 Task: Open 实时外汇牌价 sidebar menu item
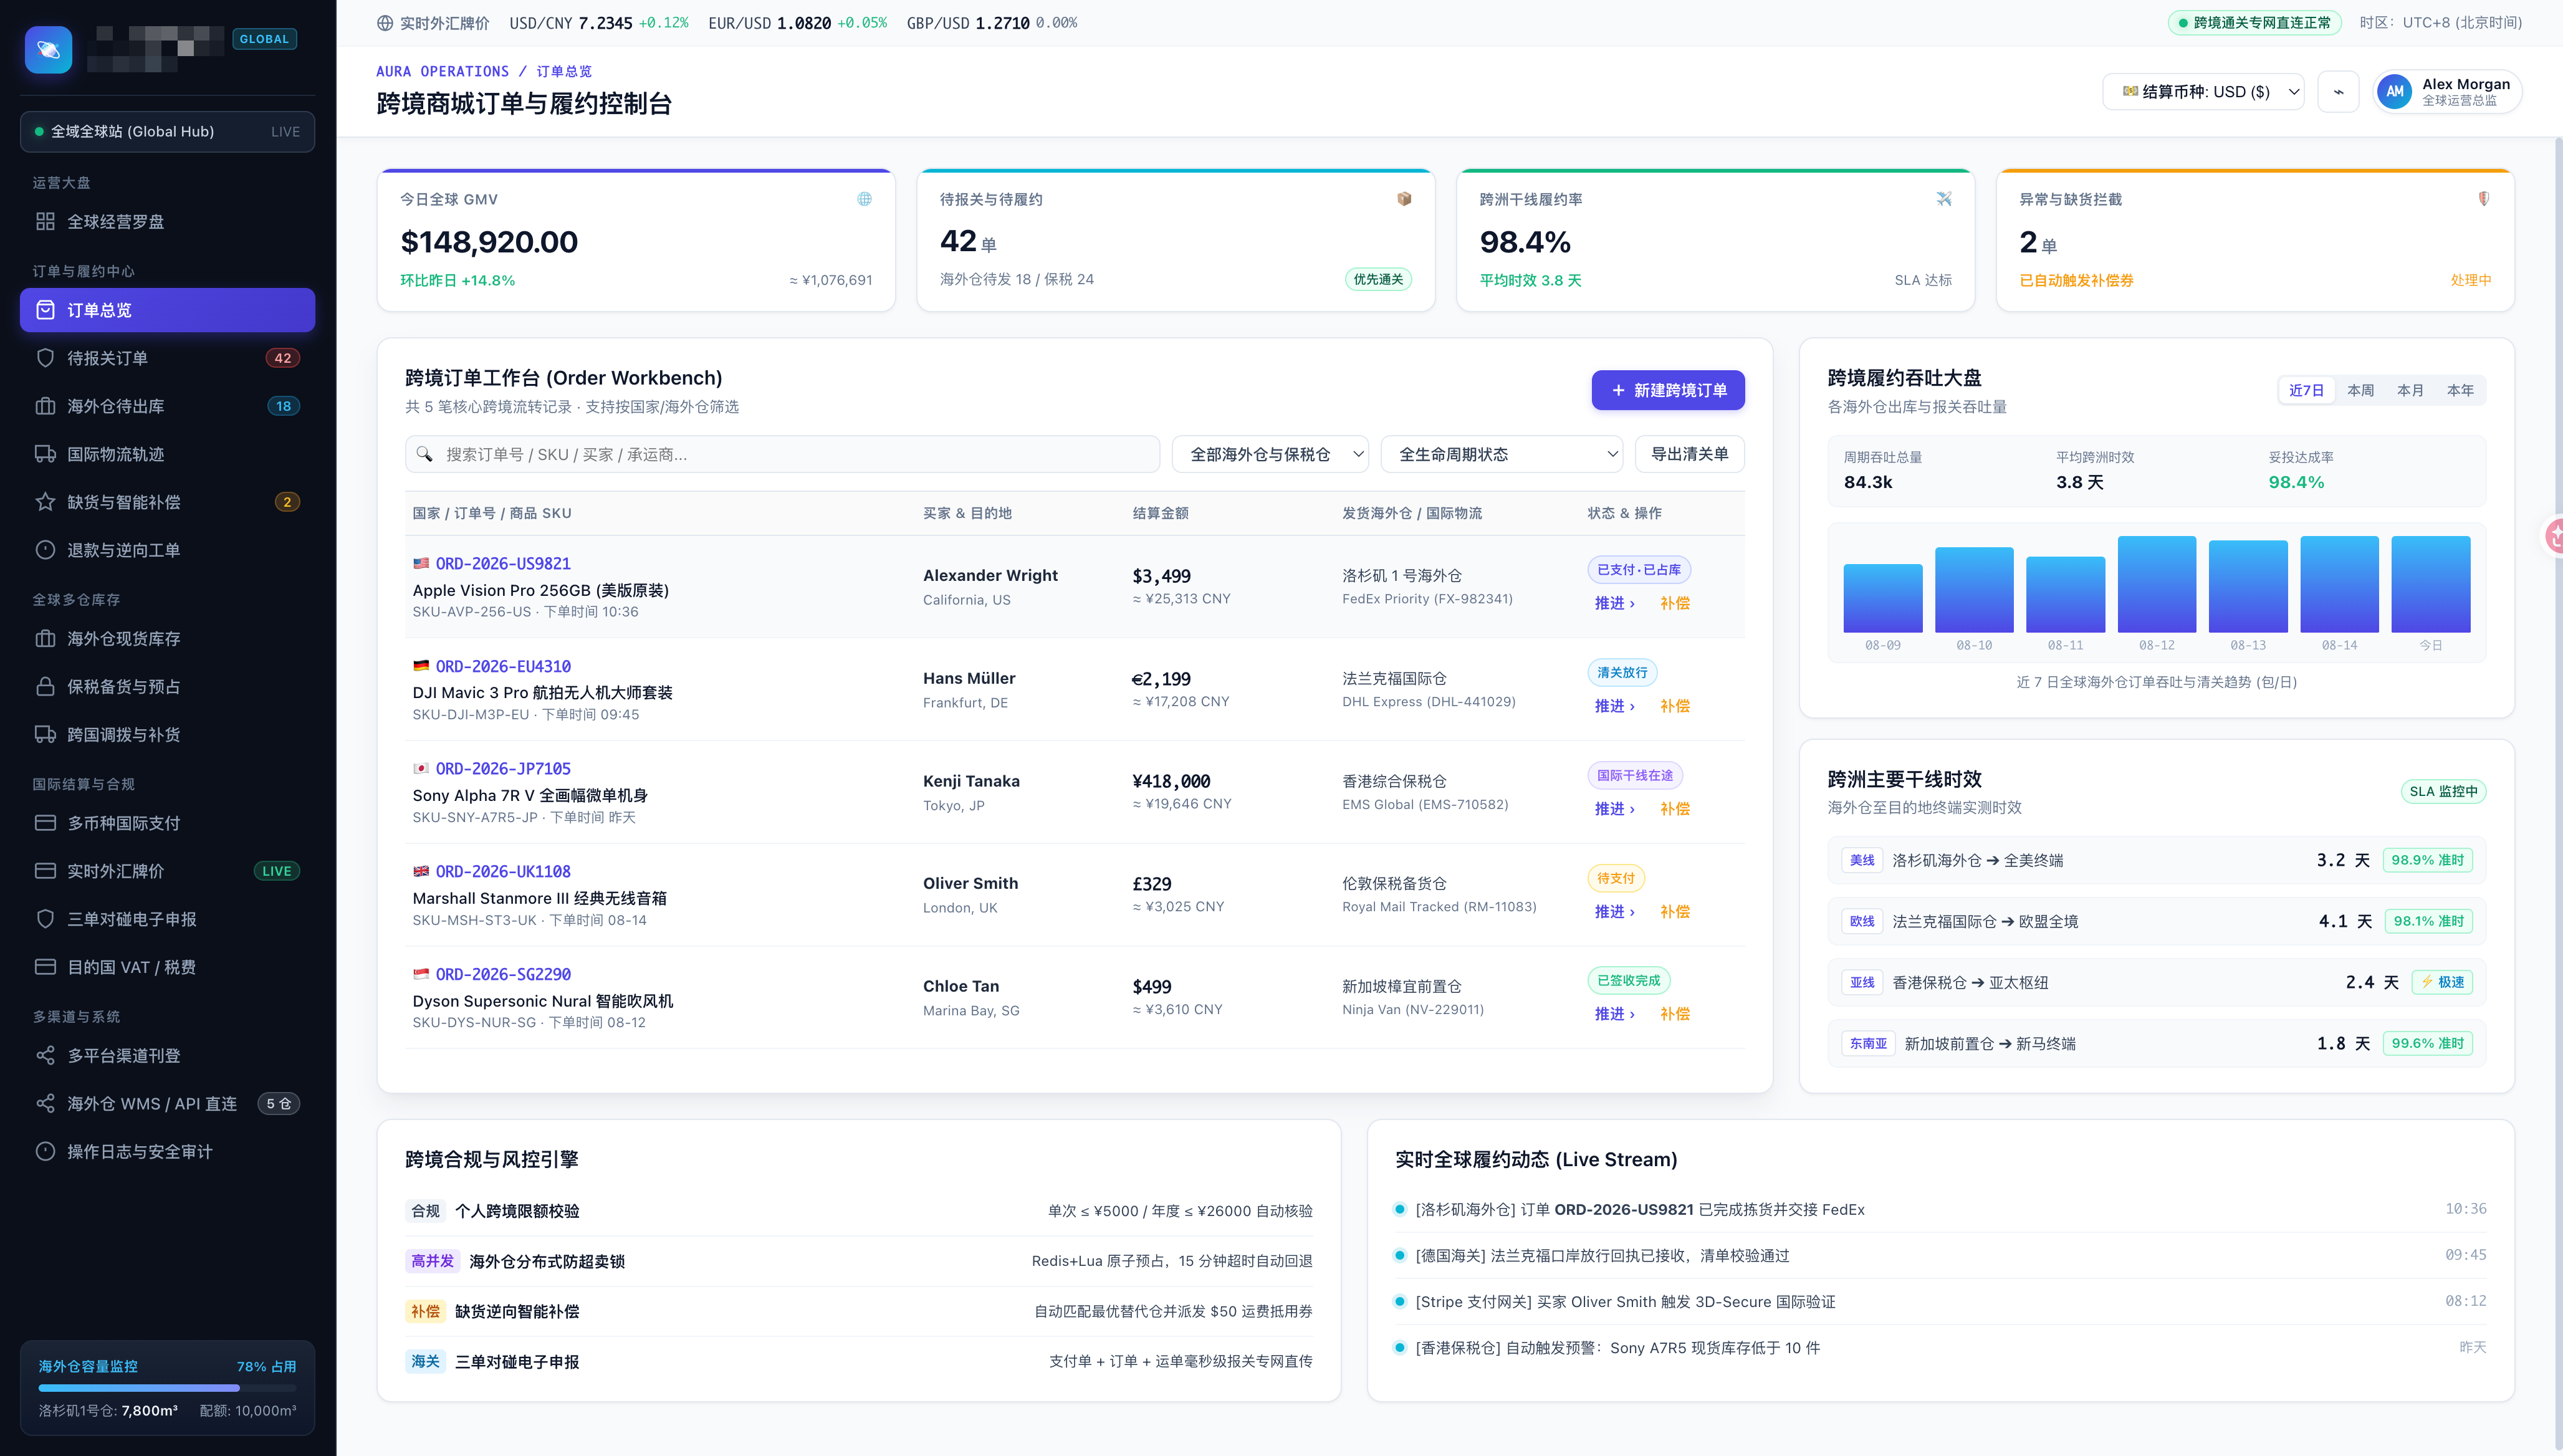(x=167, y=871)
